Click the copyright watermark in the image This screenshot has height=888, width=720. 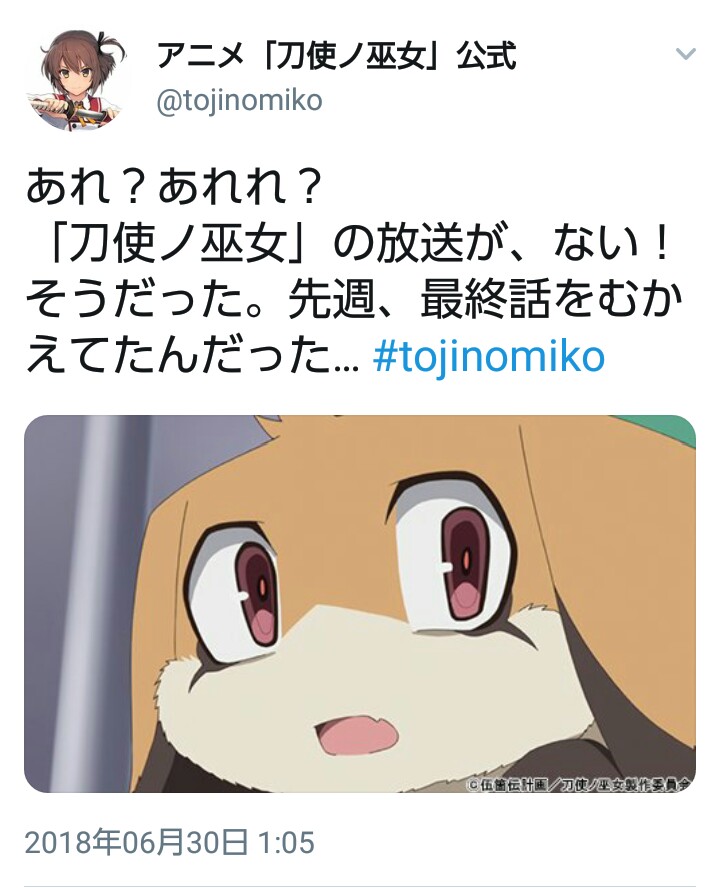579,784
